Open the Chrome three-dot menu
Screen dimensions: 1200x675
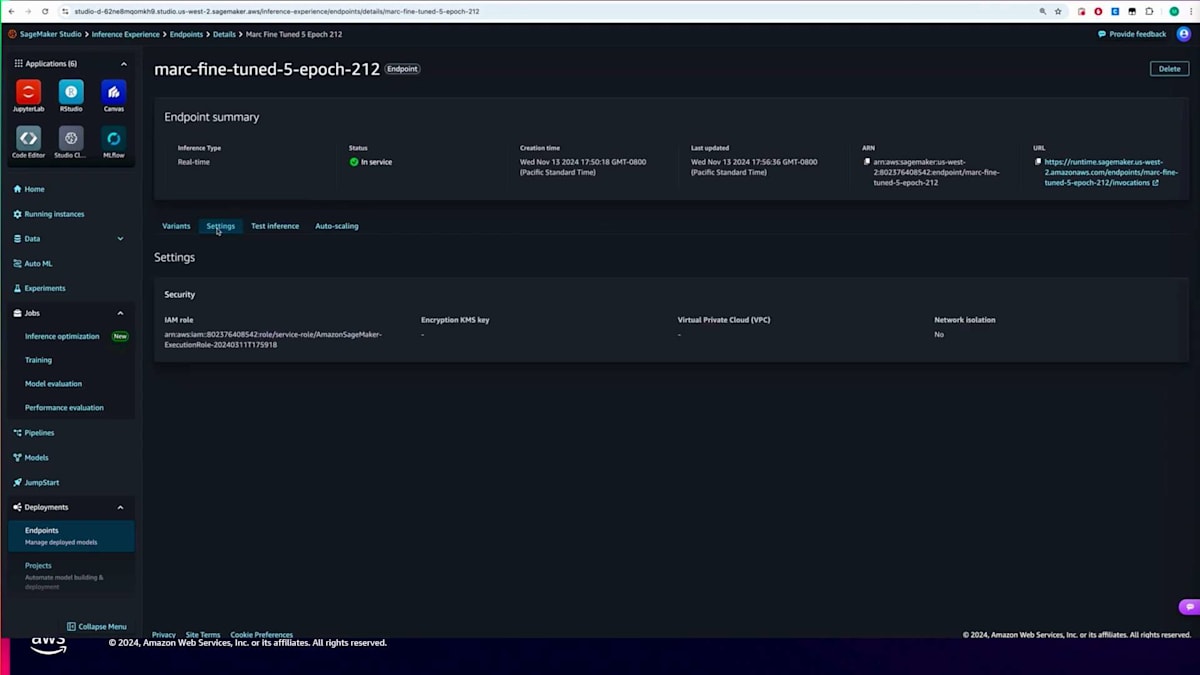(1190, 11)
